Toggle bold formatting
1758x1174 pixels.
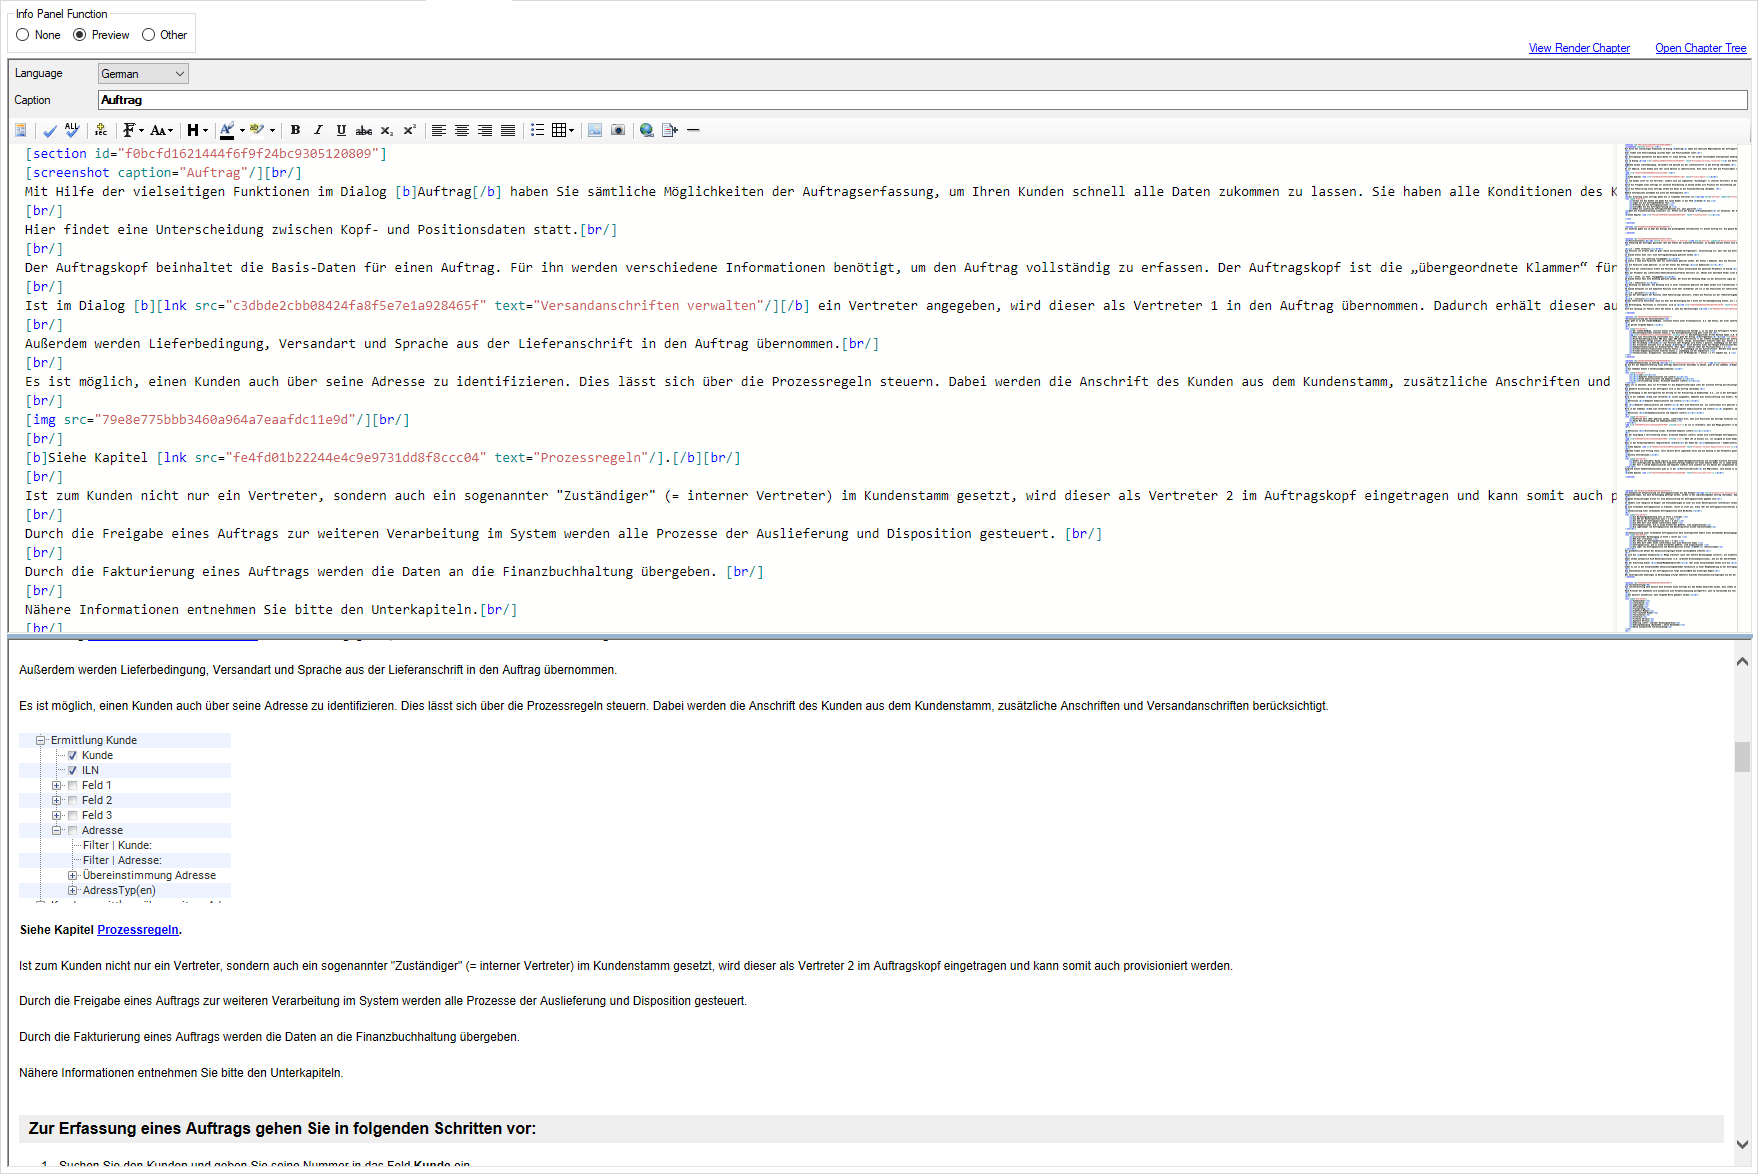(x=295, y=130)
